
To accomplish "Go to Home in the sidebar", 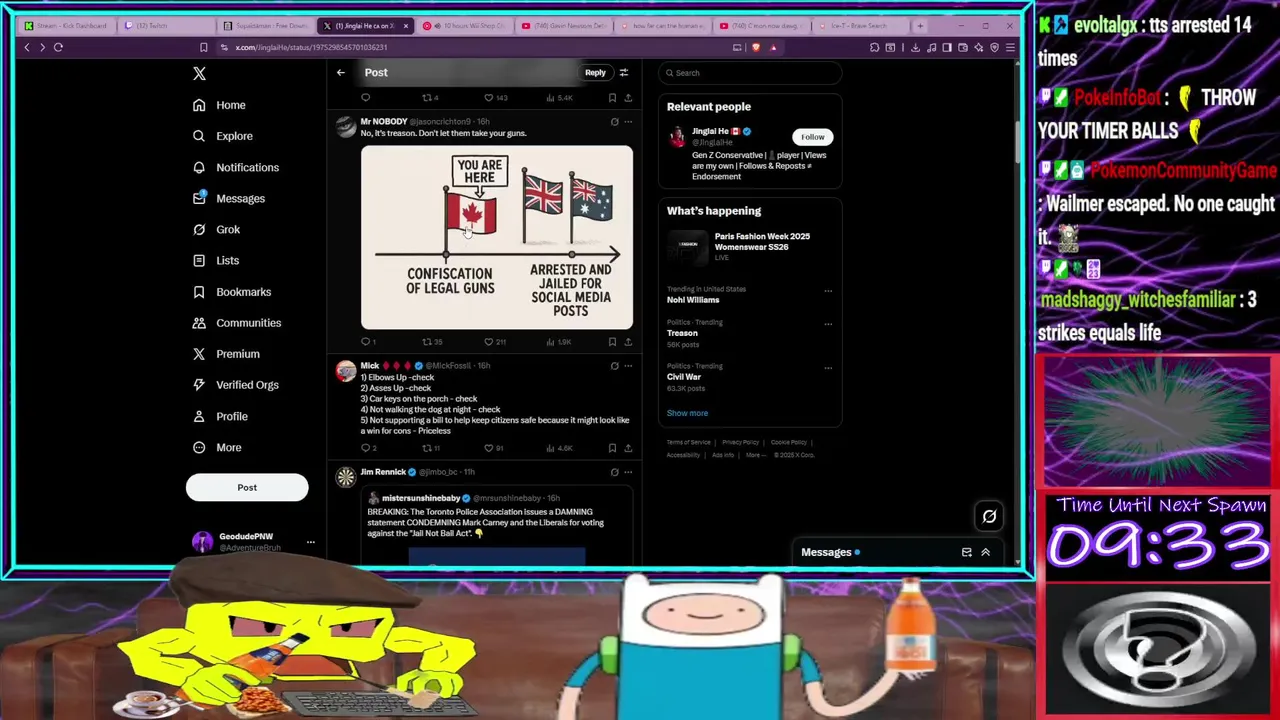I will 219,105.
